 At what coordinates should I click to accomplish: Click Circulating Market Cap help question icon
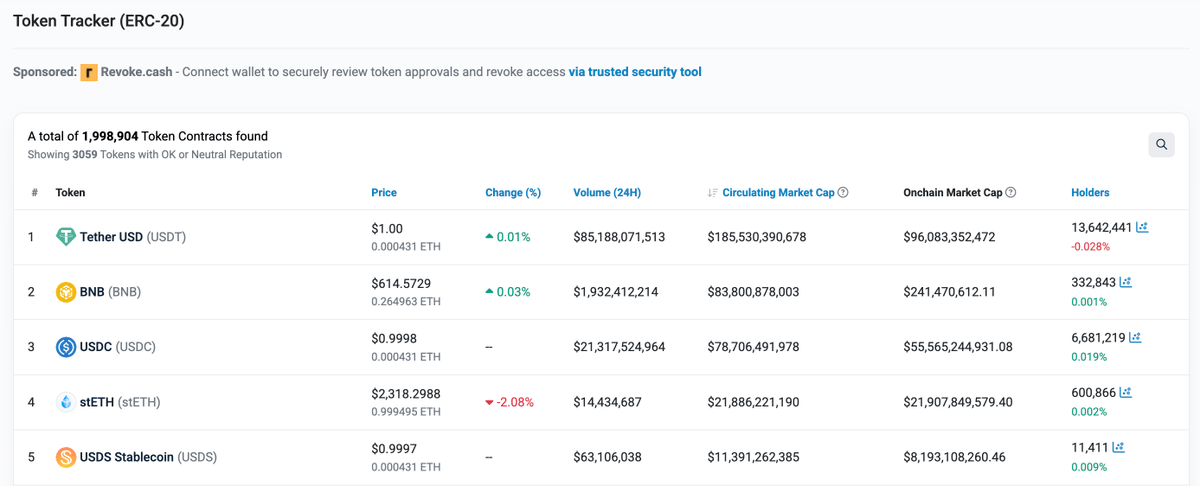(843, 192)
